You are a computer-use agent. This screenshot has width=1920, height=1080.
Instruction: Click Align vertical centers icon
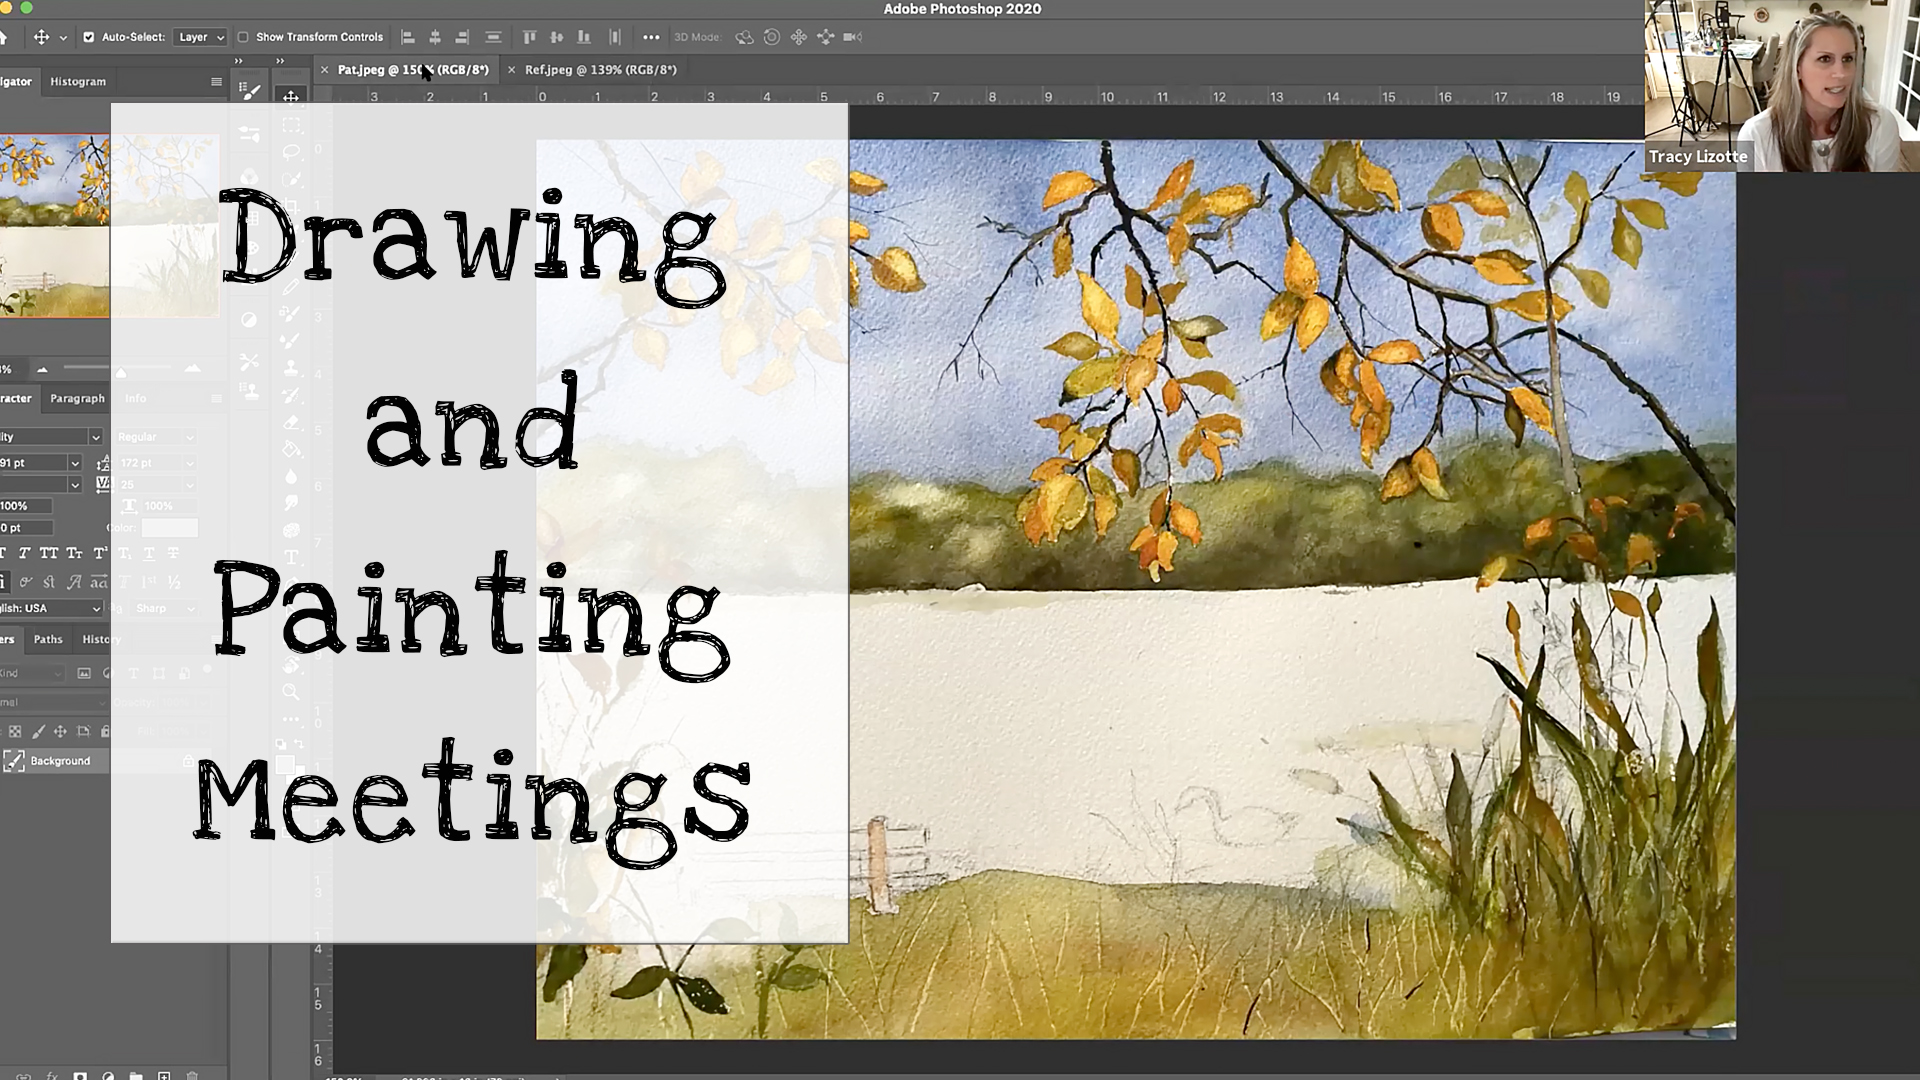pyautogui.click(x=556, y=37)
